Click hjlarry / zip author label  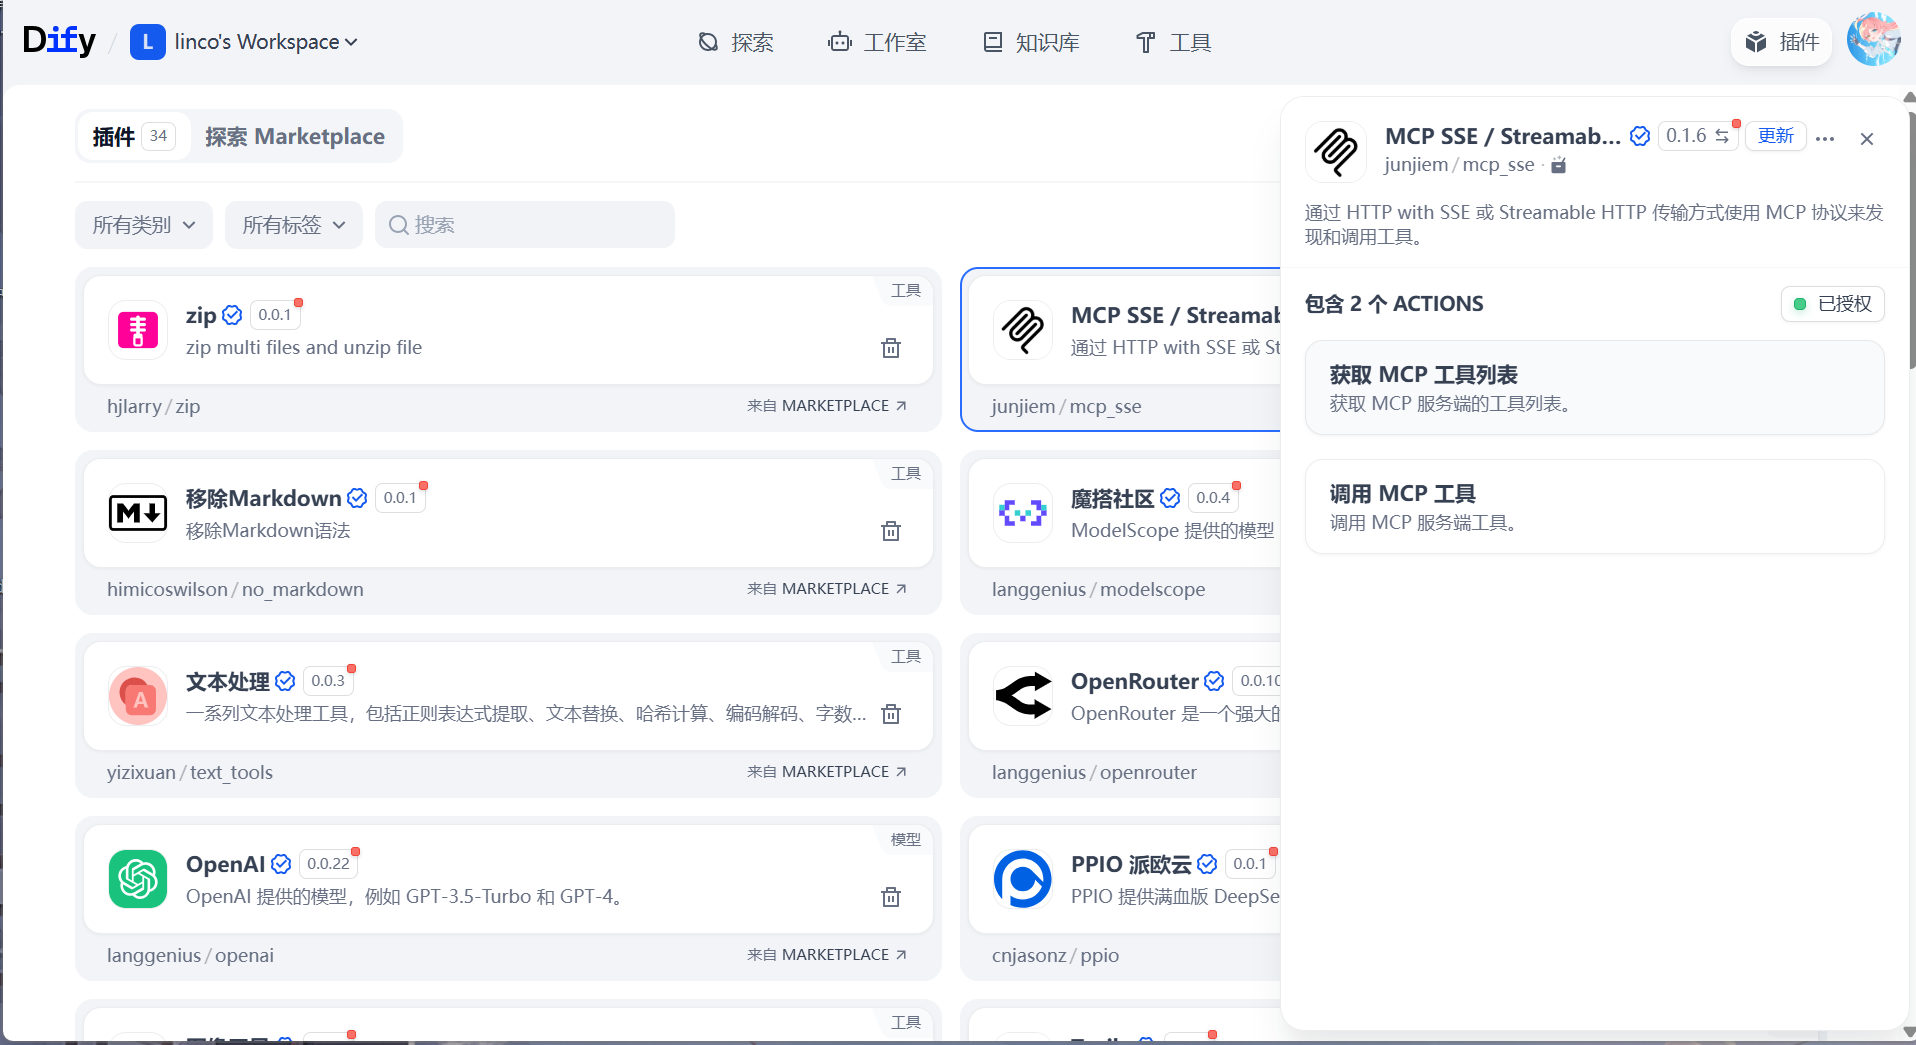click(x=154, y=406)
